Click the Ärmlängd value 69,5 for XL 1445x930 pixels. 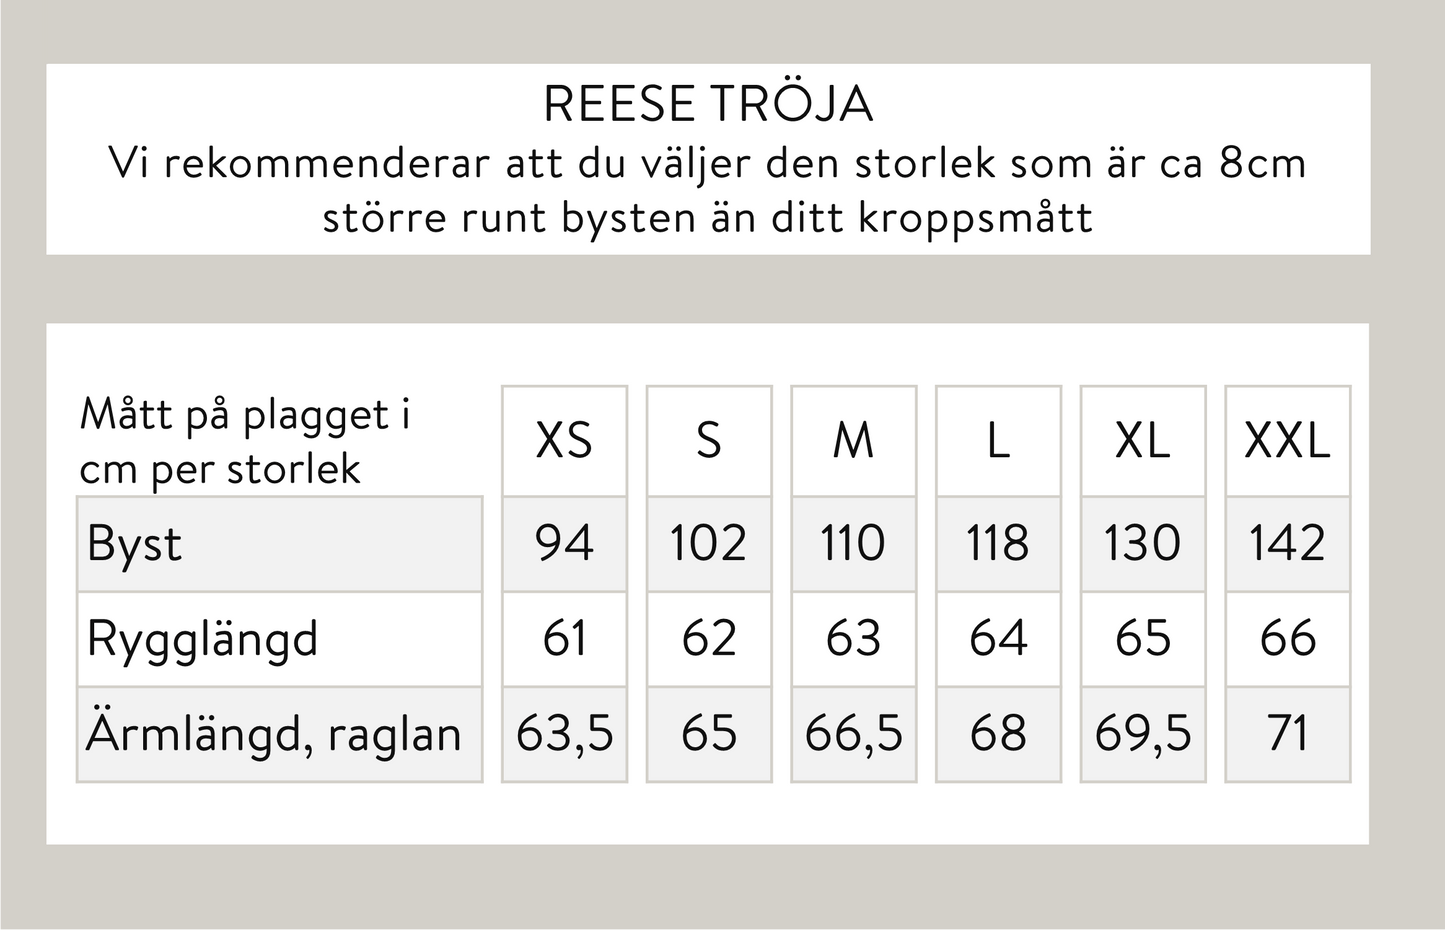pyautogui.click(x=1142, y=734)
